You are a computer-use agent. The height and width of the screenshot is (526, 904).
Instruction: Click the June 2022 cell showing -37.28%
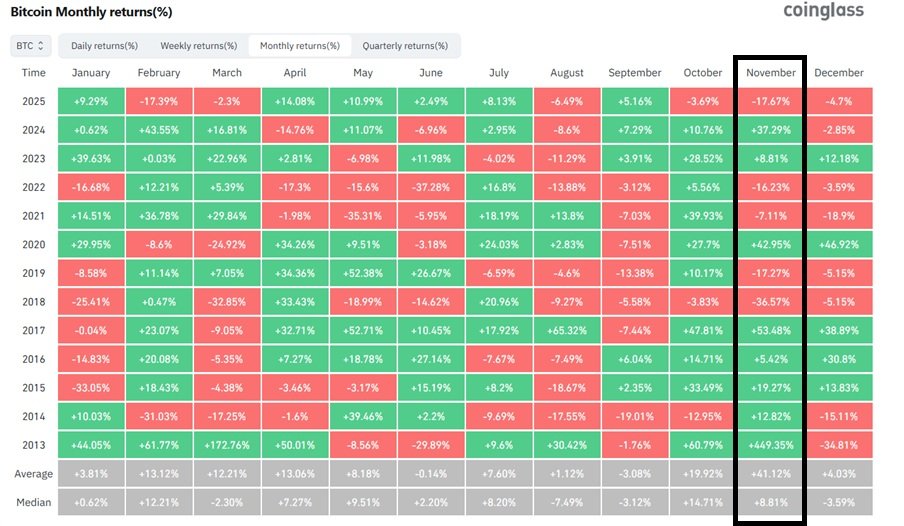pyautogui.click(x=431, y=187)
